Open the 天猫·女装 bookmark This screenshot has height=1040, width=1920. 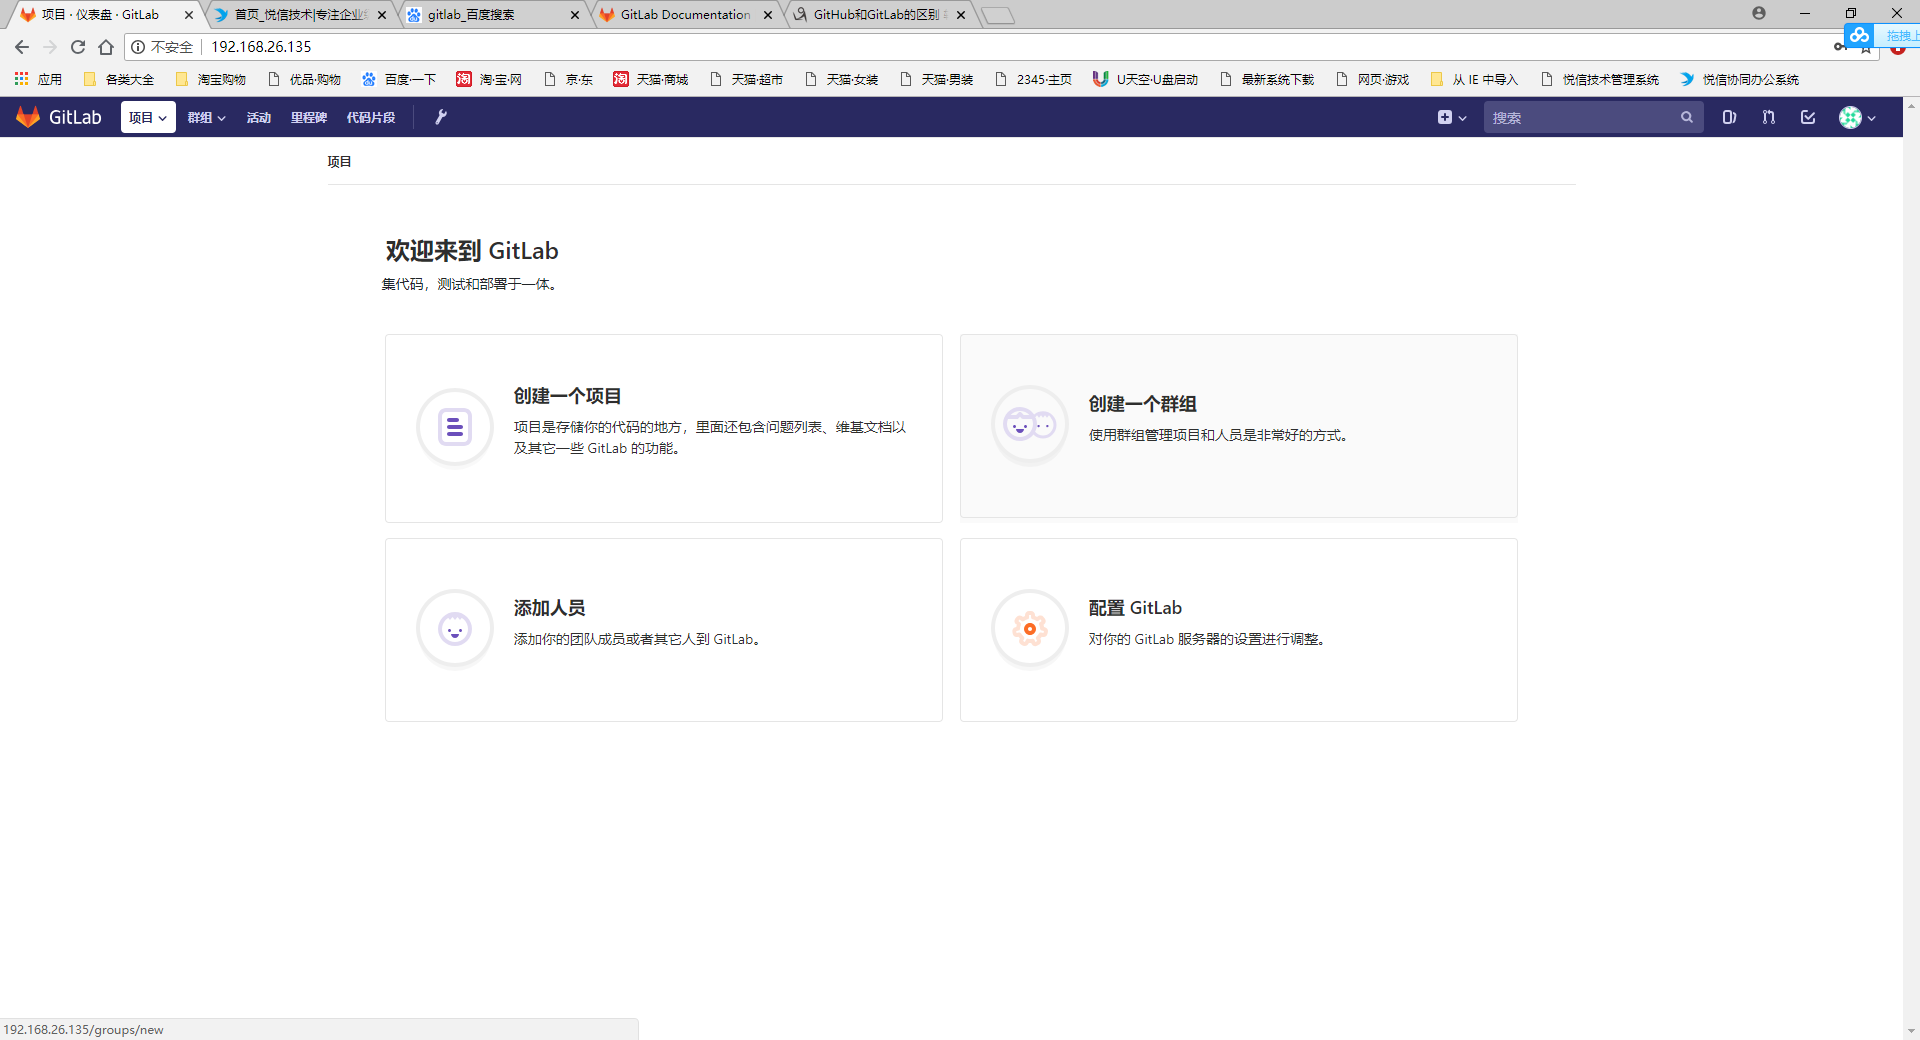(841, 79)
